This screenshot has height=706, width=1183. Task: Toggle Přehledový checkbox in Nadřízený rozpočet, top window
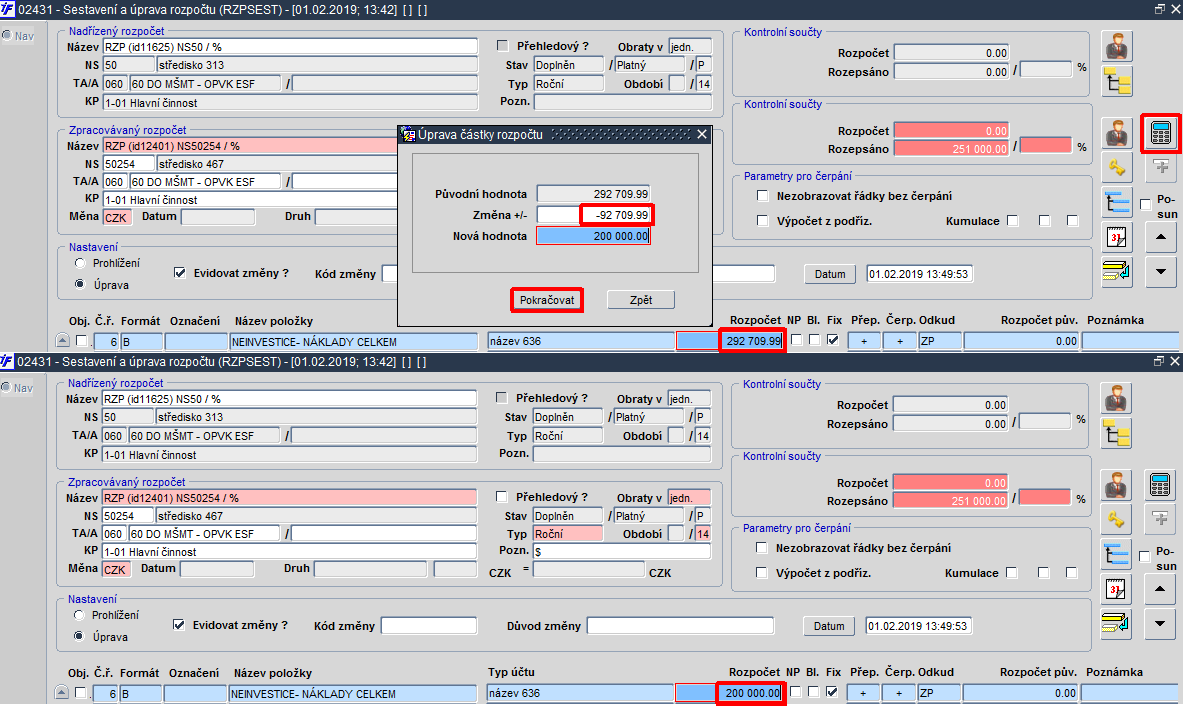tap(502, 46)
